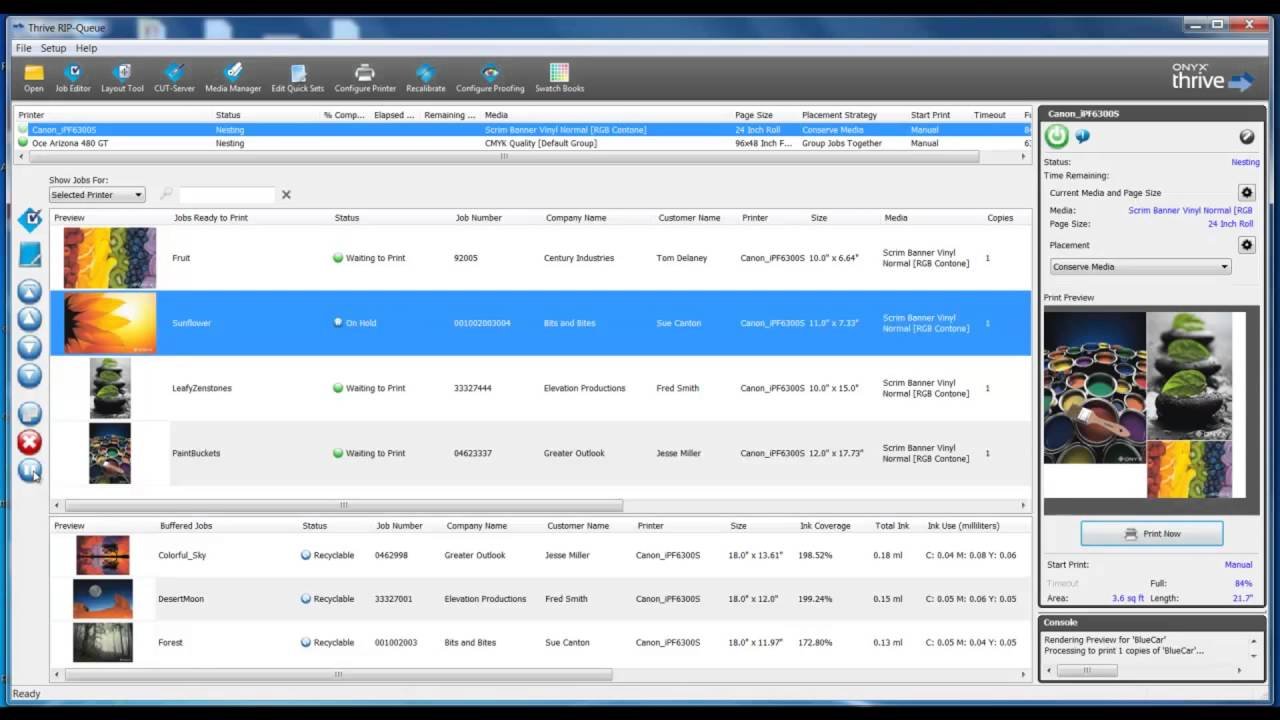Click the Recalibrate toolbar icon
The height and width of the screenshot is (720, 1280).
[425, 77]
